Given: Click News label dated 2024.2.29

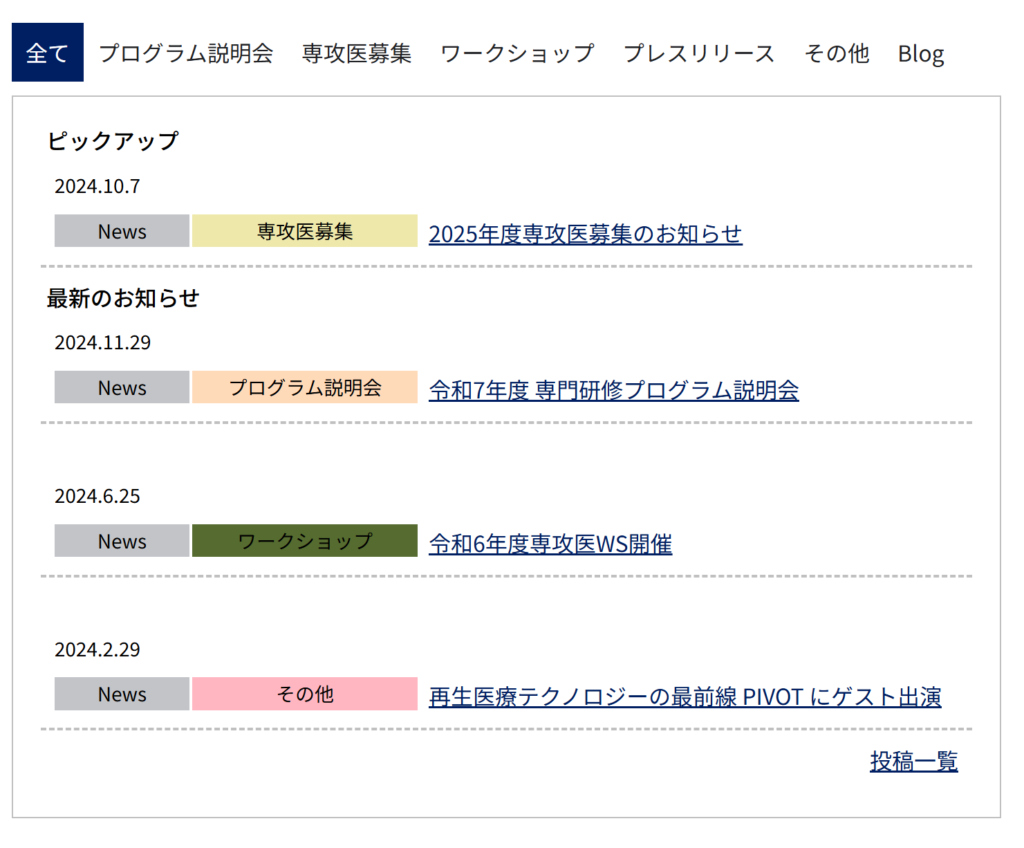Looking at the screenshot, I should 122,694.
